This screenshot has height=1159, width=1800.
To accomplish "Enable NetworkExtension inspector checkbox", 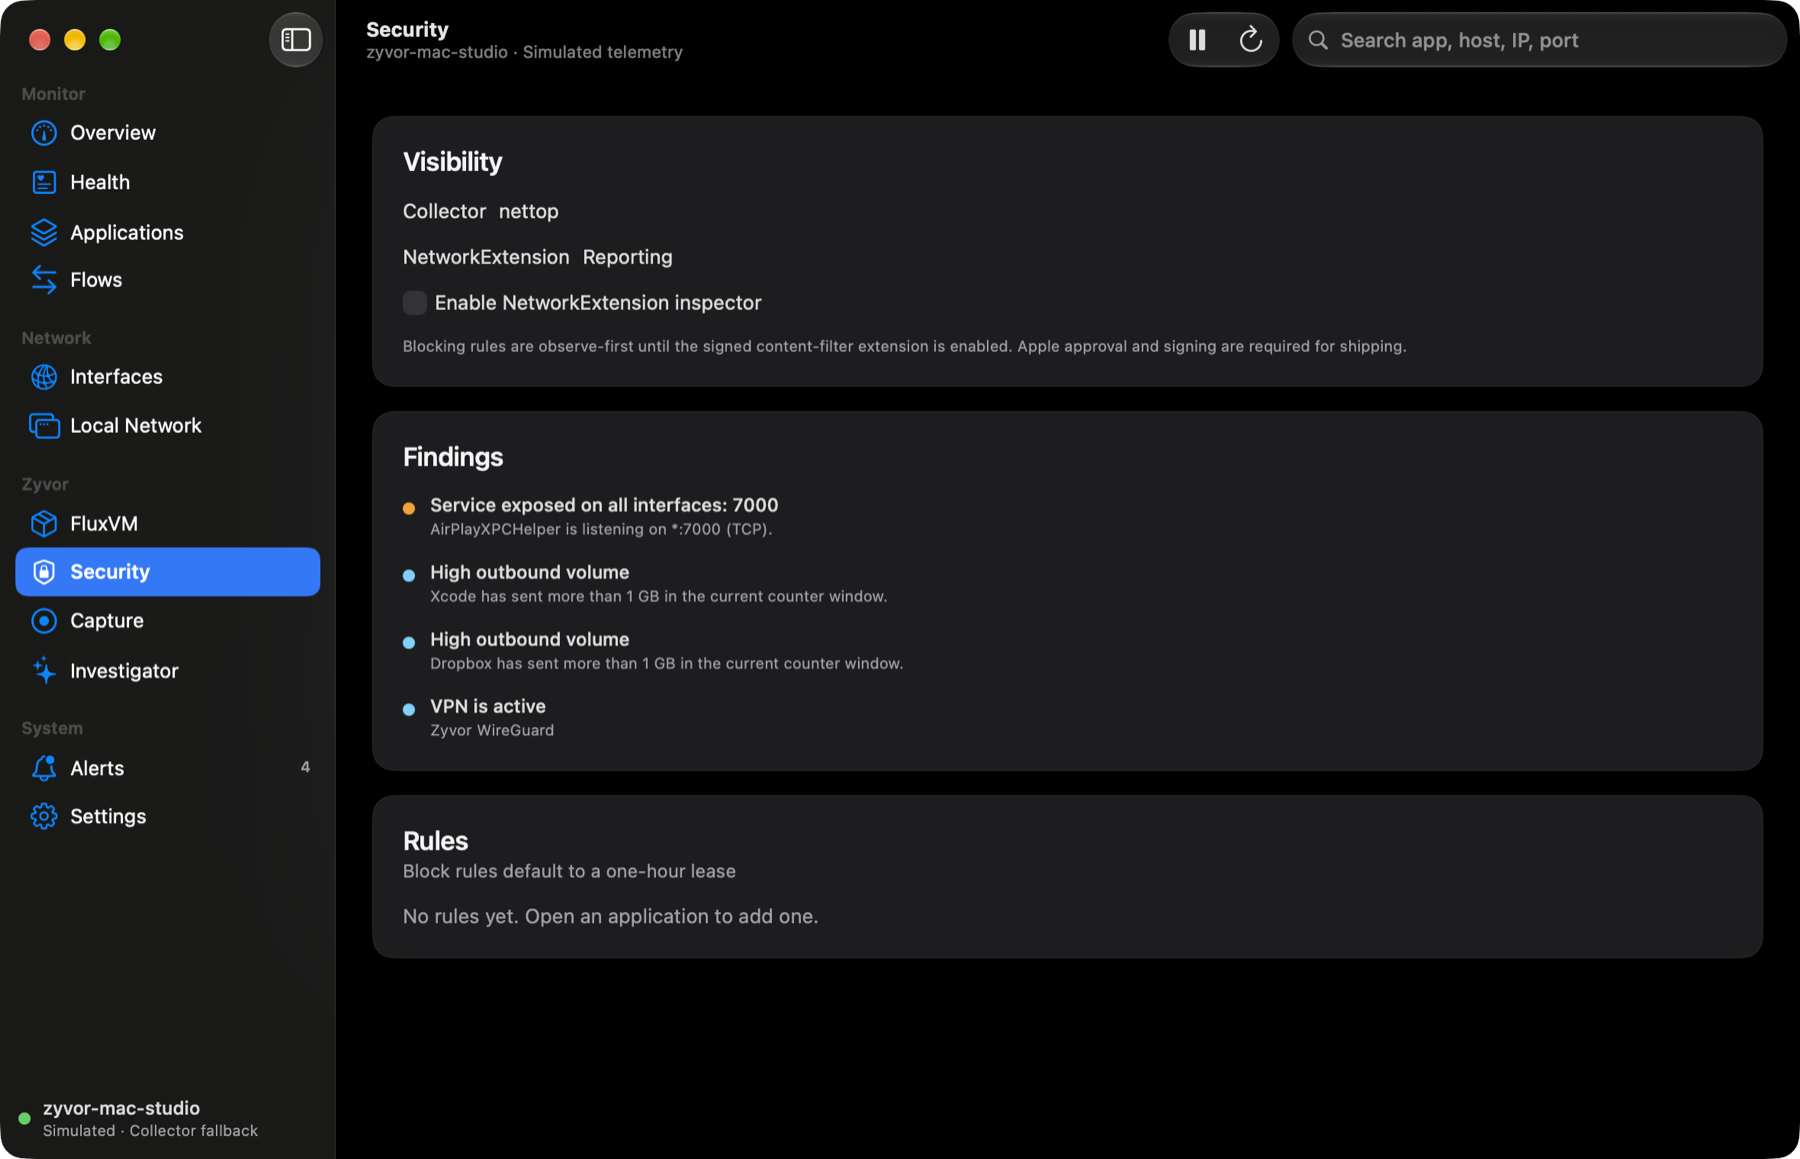I will tap(415, 303).
